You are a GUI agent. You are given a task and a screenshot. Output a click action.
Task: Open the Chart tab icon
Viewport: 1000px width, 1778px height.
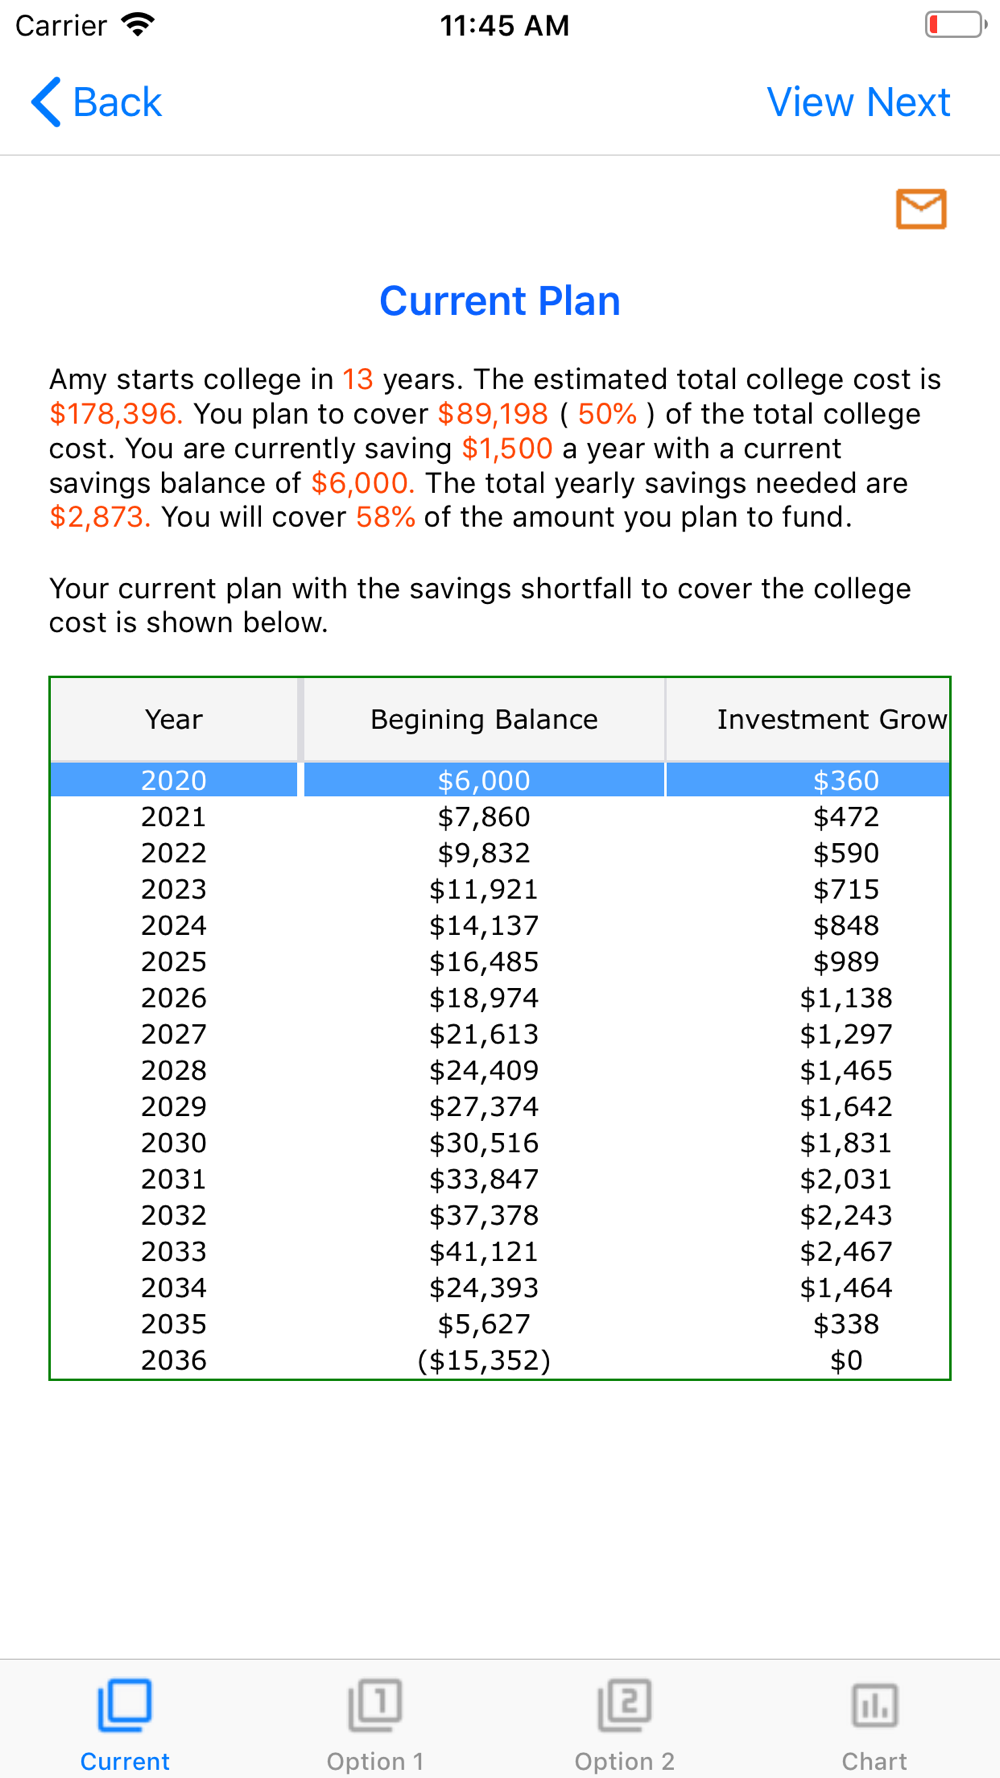875,1704
